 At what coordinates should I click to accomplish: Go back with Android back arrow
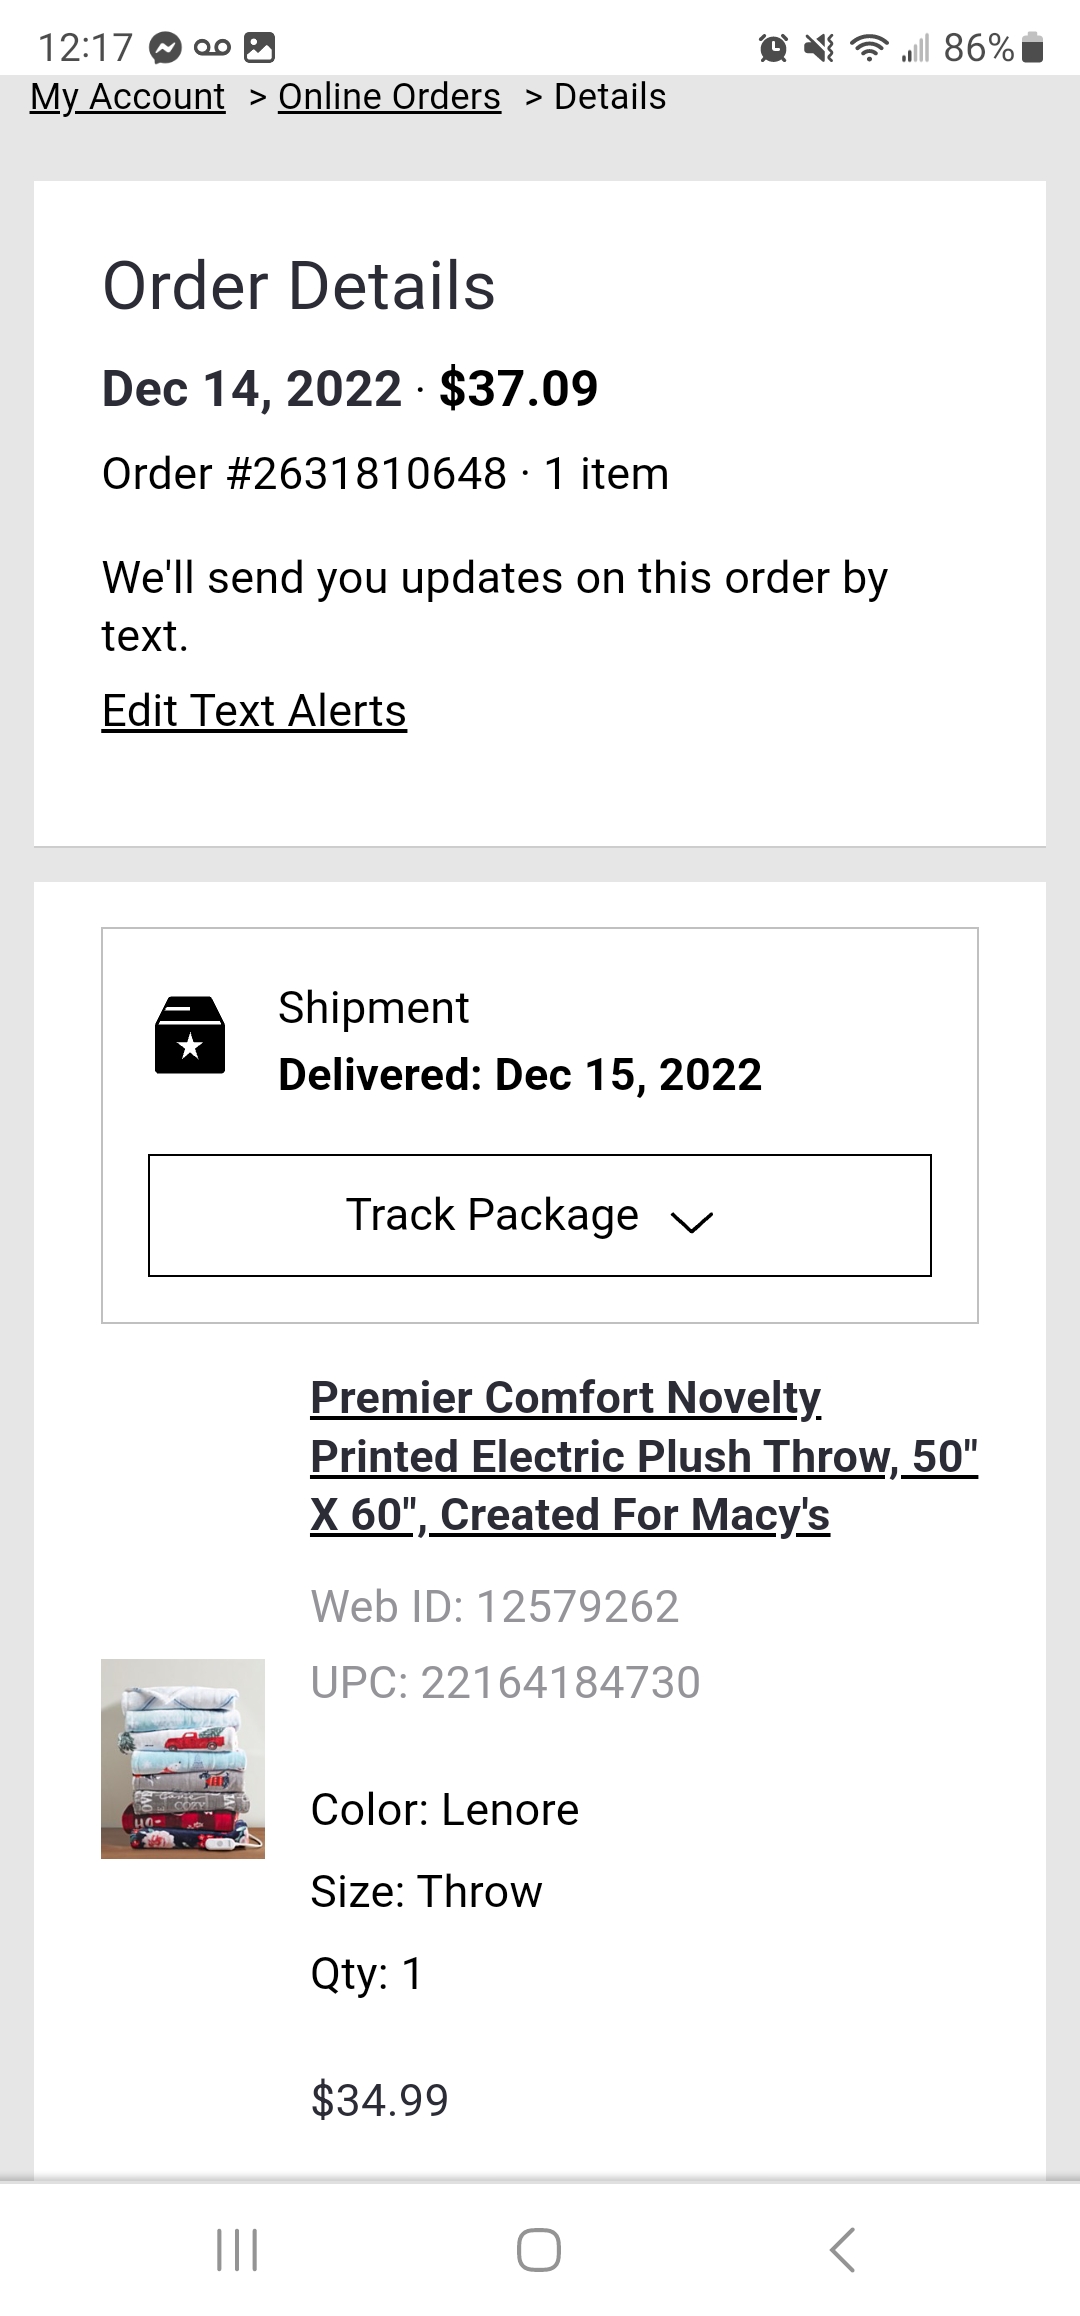(x=843, y=2250)
